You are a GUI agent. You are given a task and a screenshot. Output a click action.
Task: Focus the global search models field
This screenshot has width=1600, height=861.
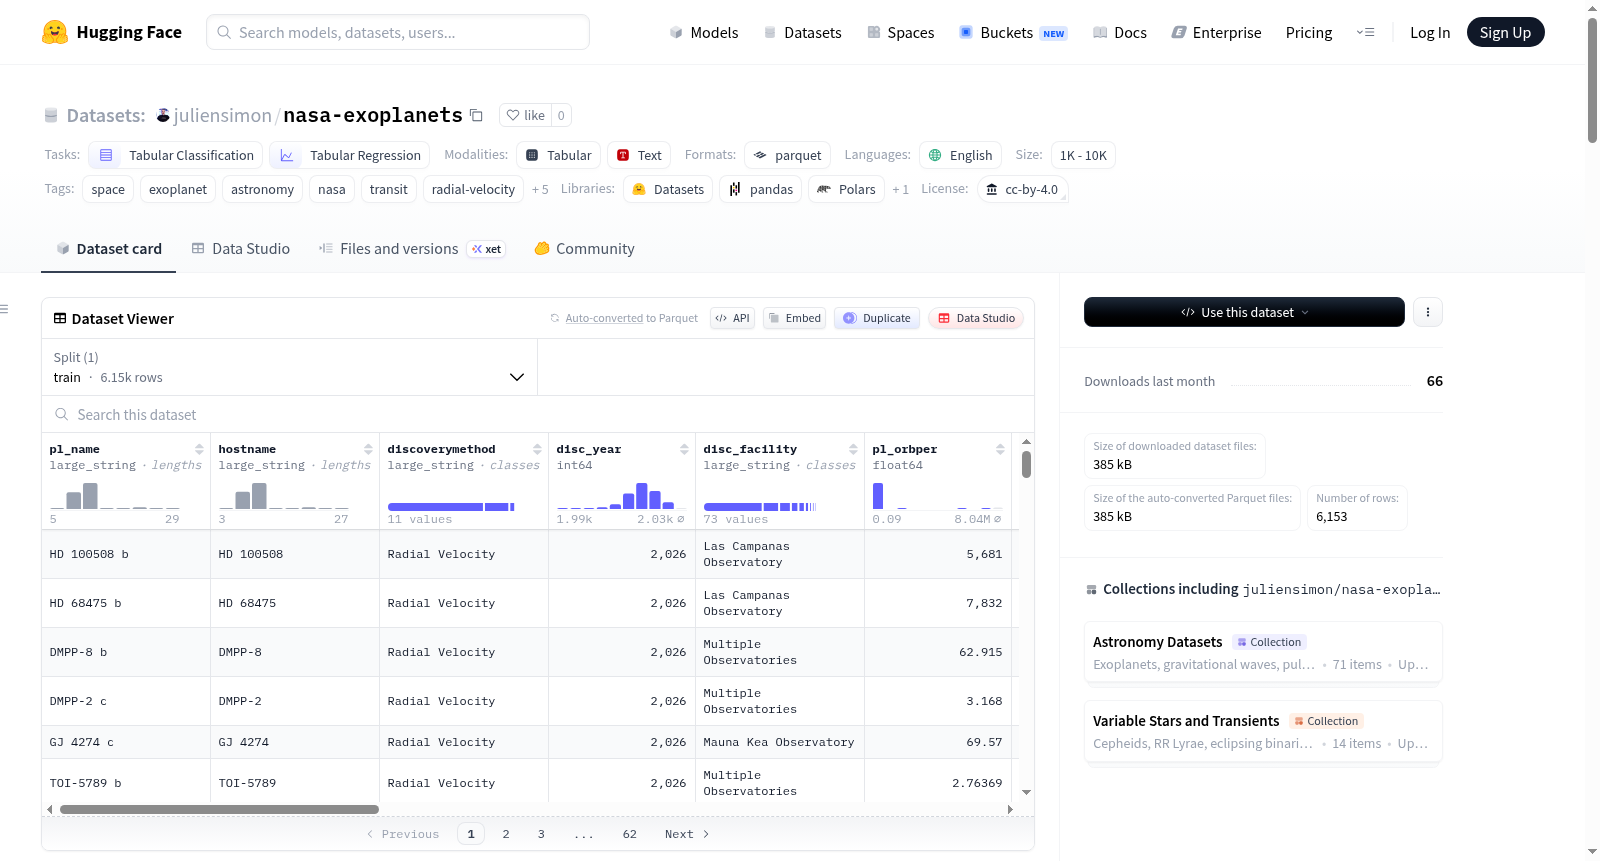pos(398,32)
